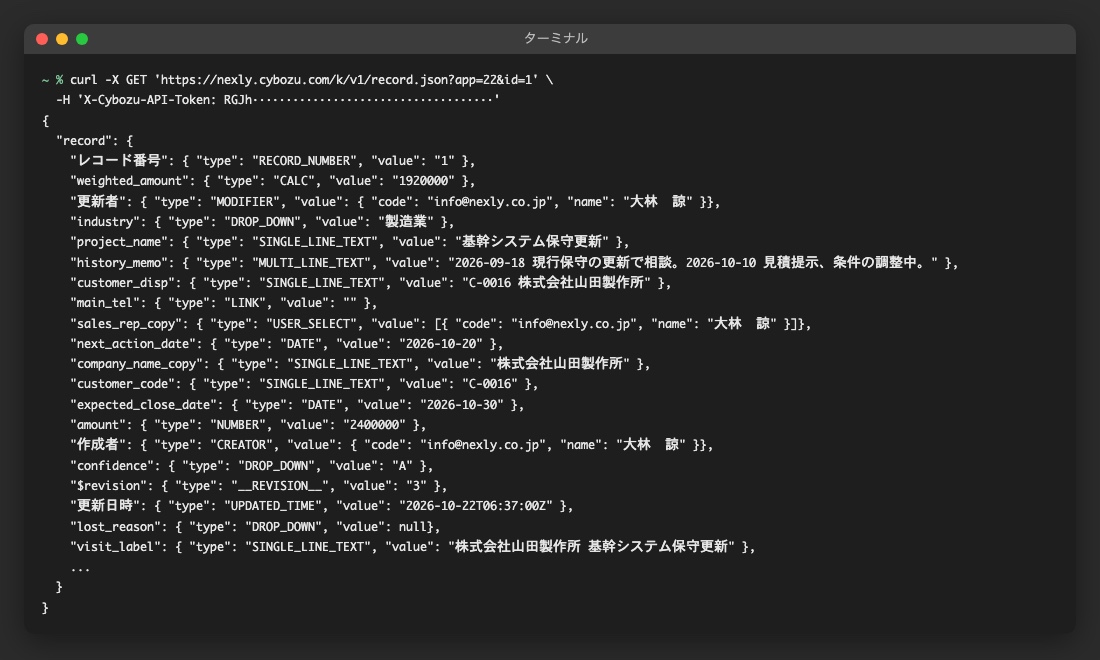Click the weighted_amount value "1920000"

(423, 181)
